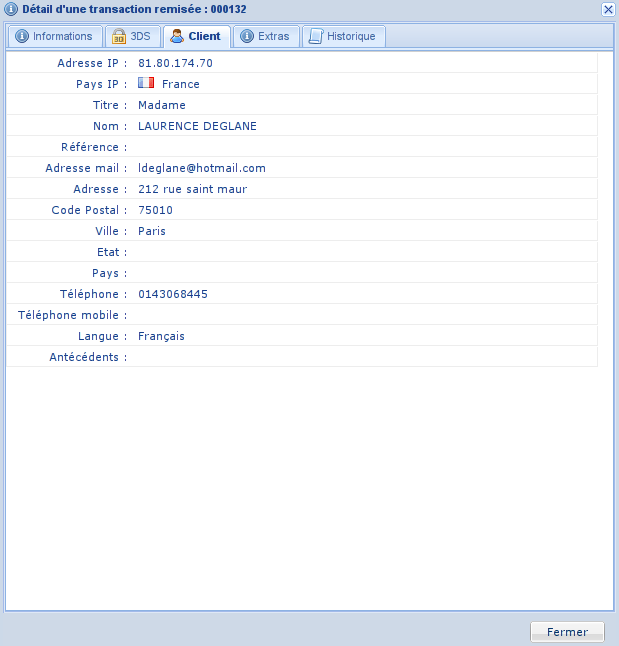619x646 pixels.
Task: Click the email ldeglane@hotmail.com
Action: coord(201,168)
